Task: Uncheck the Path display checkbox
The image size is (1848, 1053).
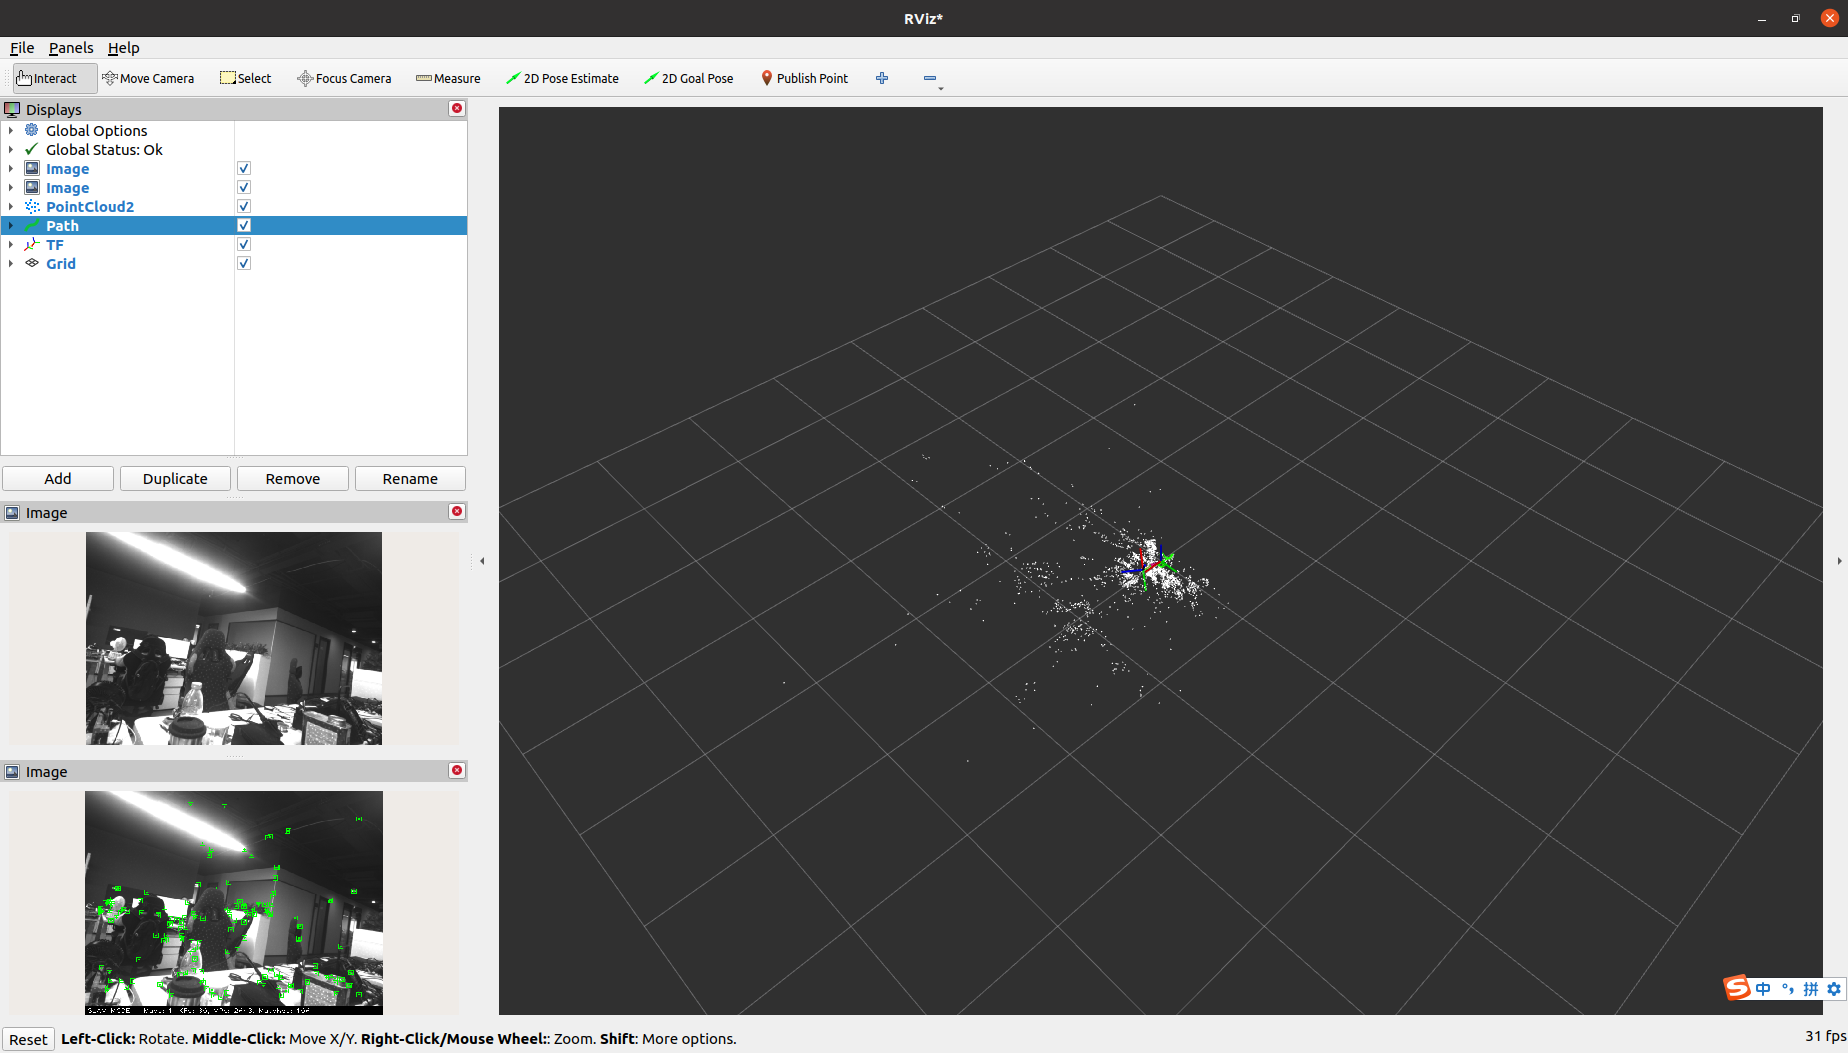Action: [244, 225]
